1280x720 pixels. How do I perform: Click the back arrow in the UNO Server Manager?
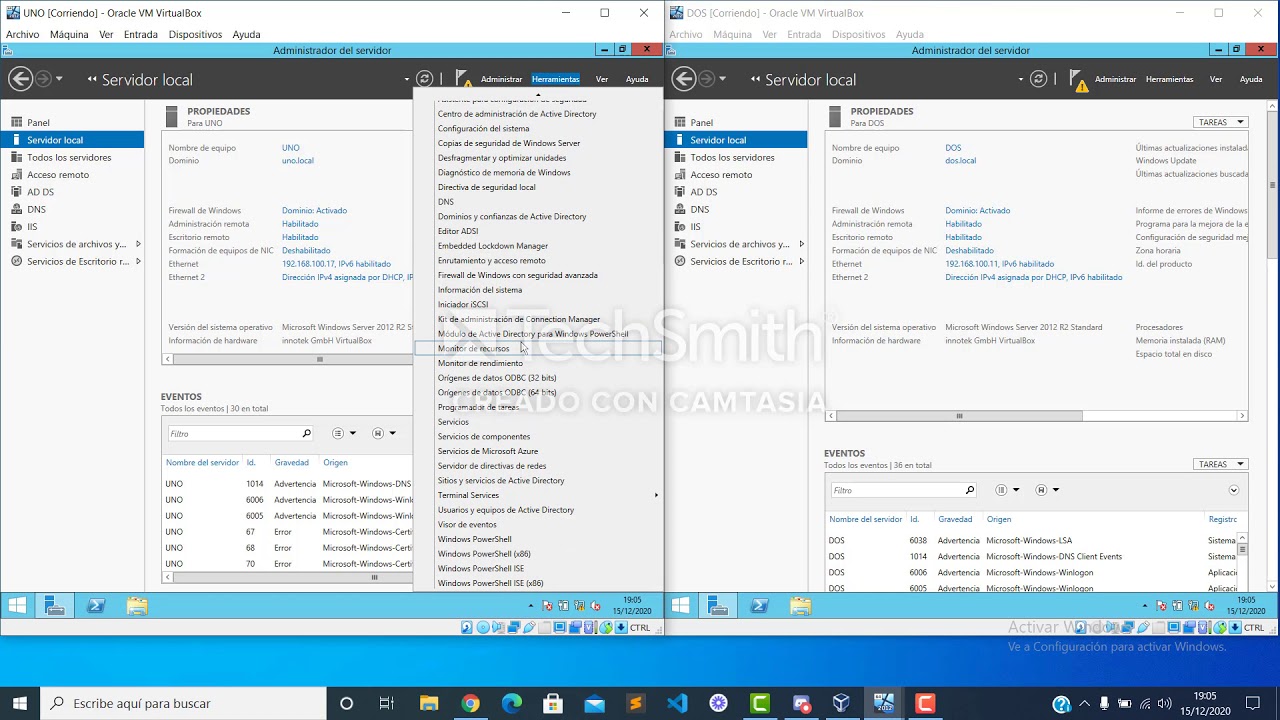20,79
